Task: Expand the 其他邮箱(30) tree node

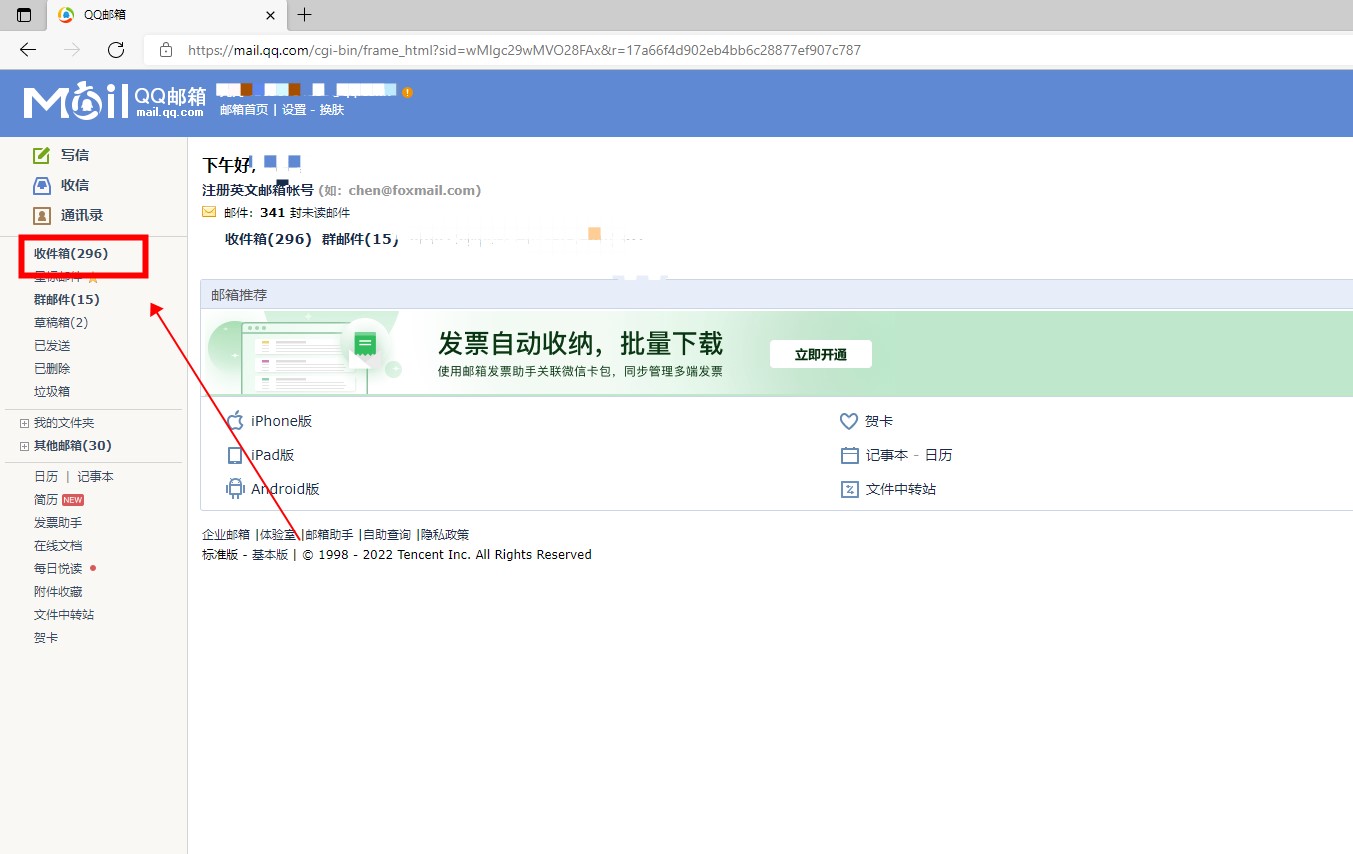Action: (24, 446)
